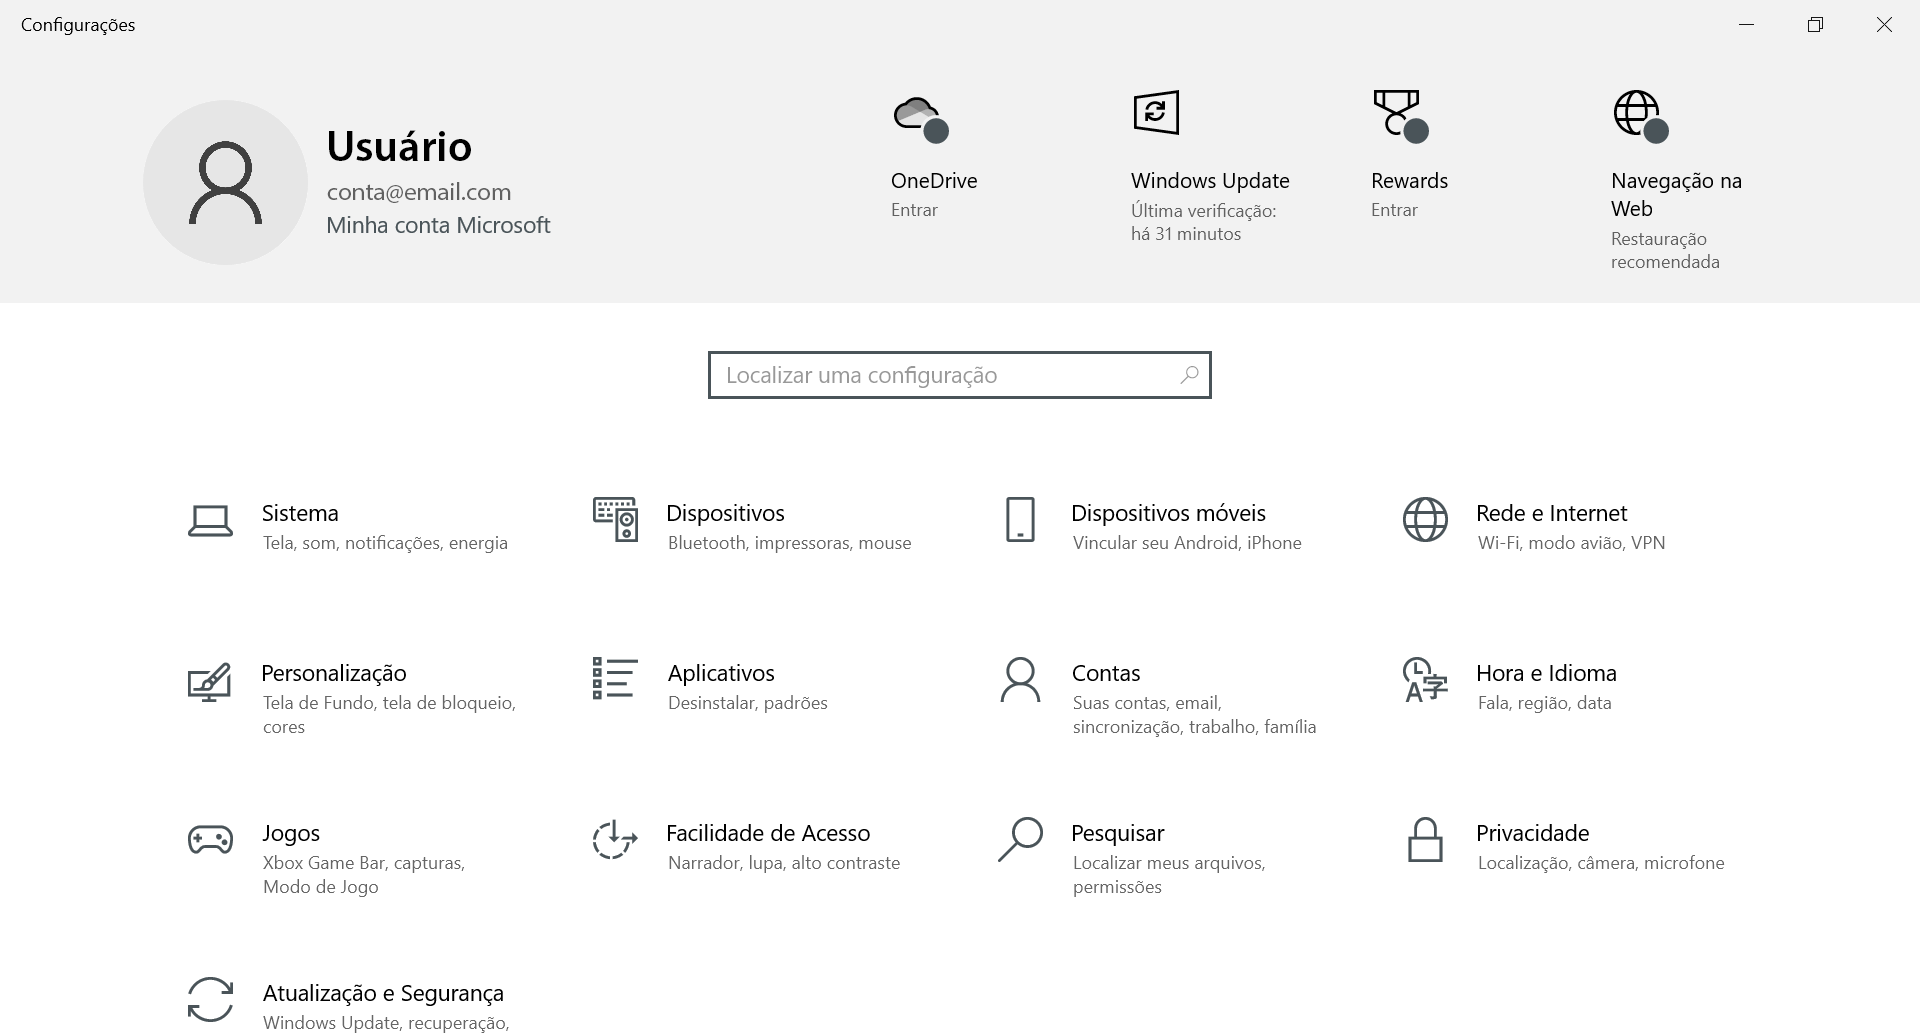
Task: Click the conta@email.com address text
Action: click(418, 192)
